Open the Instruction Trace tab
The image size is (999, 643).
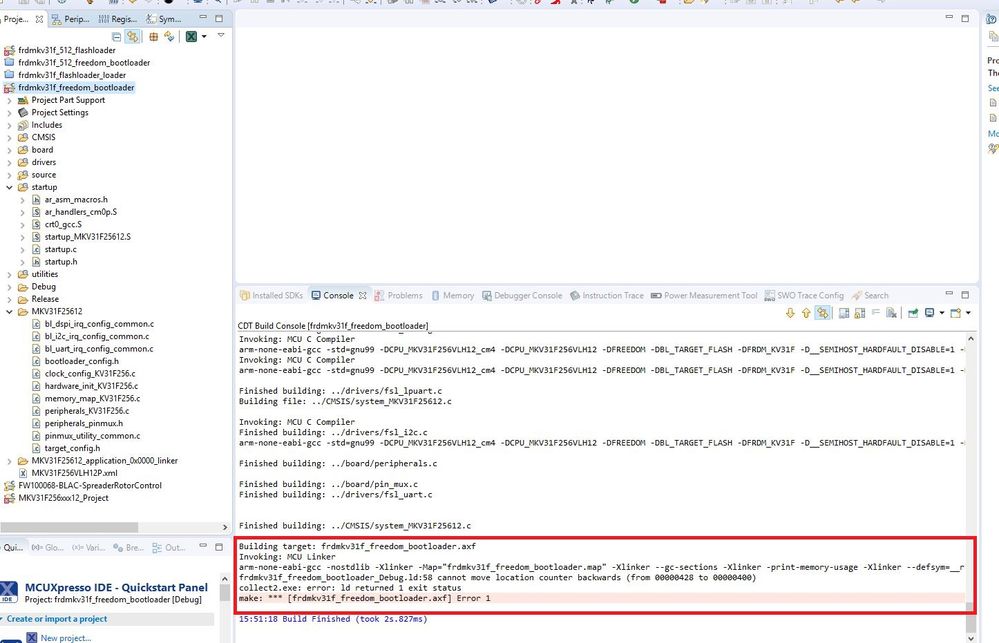(607, 296)
